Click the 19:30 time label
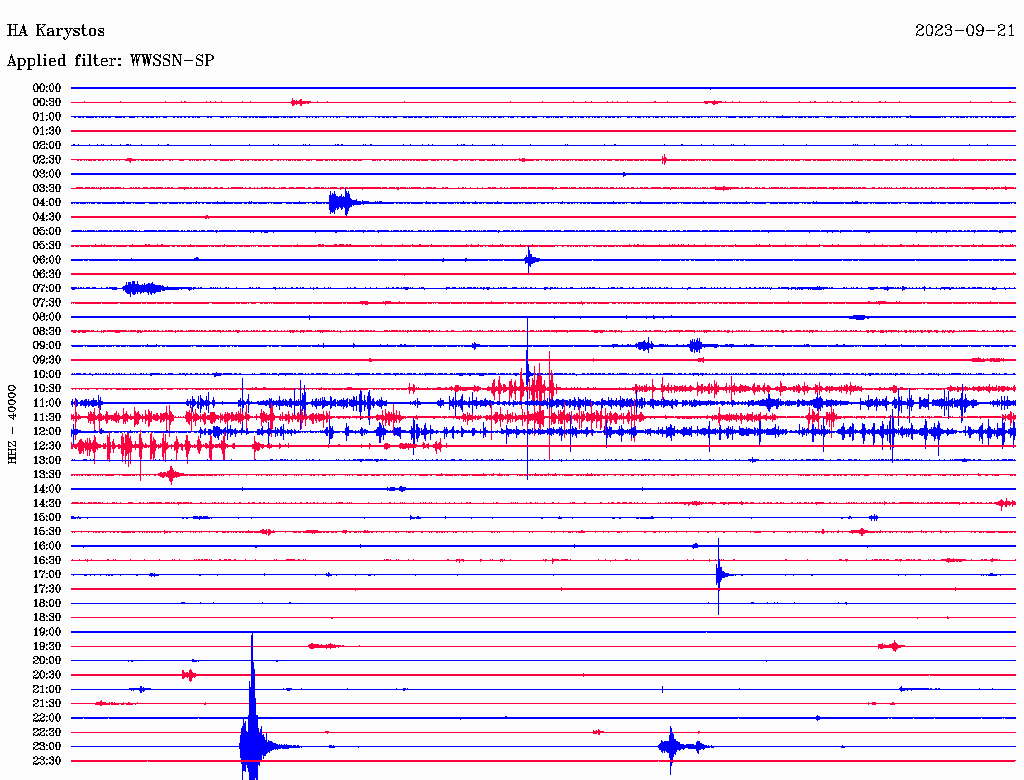This screenshot has height=780, width=1024. (x=47, y=646)
